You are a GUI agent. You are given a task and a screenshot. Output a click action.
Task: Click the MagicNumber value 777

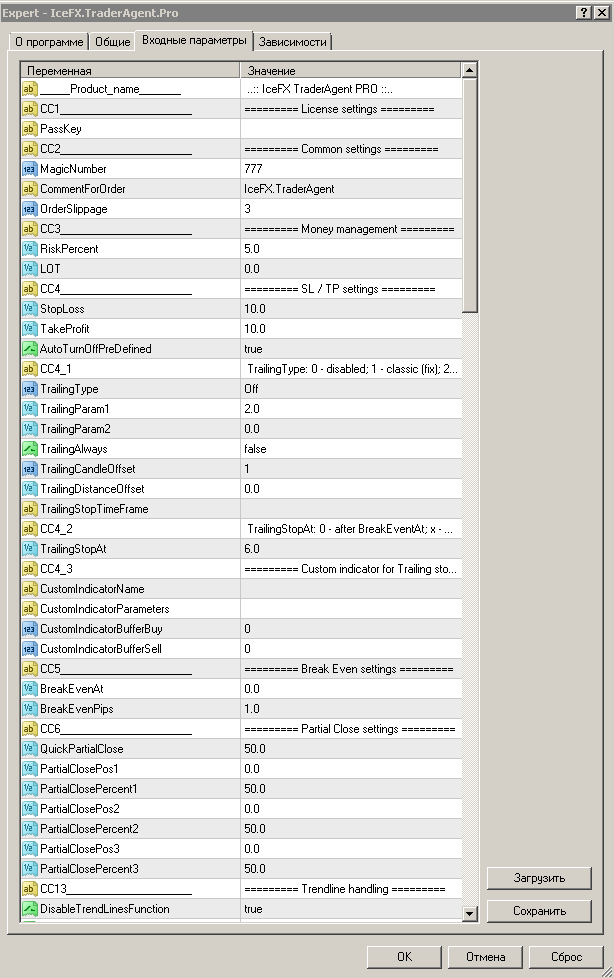[x=253, y=169]
